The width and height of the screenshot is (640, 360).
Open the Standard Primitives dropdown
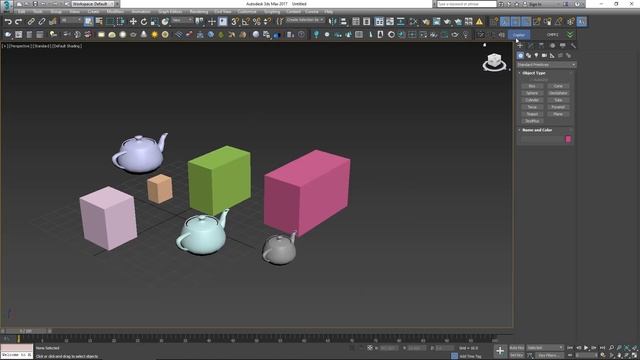[546, 65]
